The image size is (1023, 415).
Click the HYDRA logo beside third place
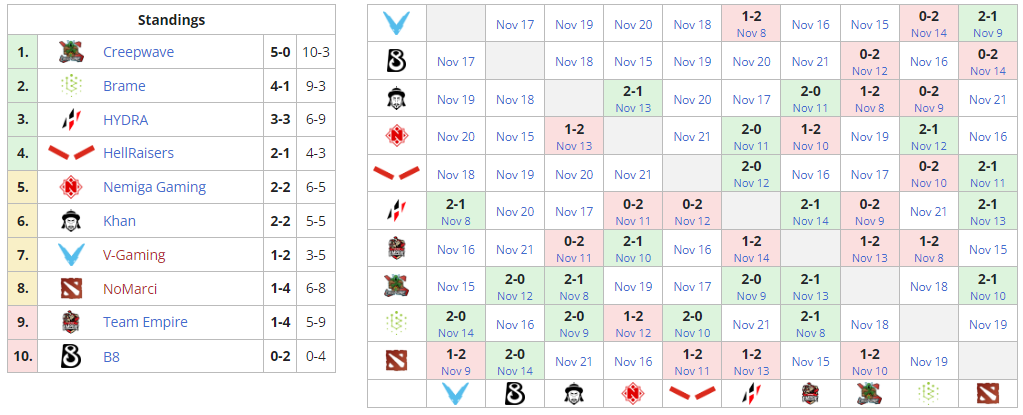point(70,120)
